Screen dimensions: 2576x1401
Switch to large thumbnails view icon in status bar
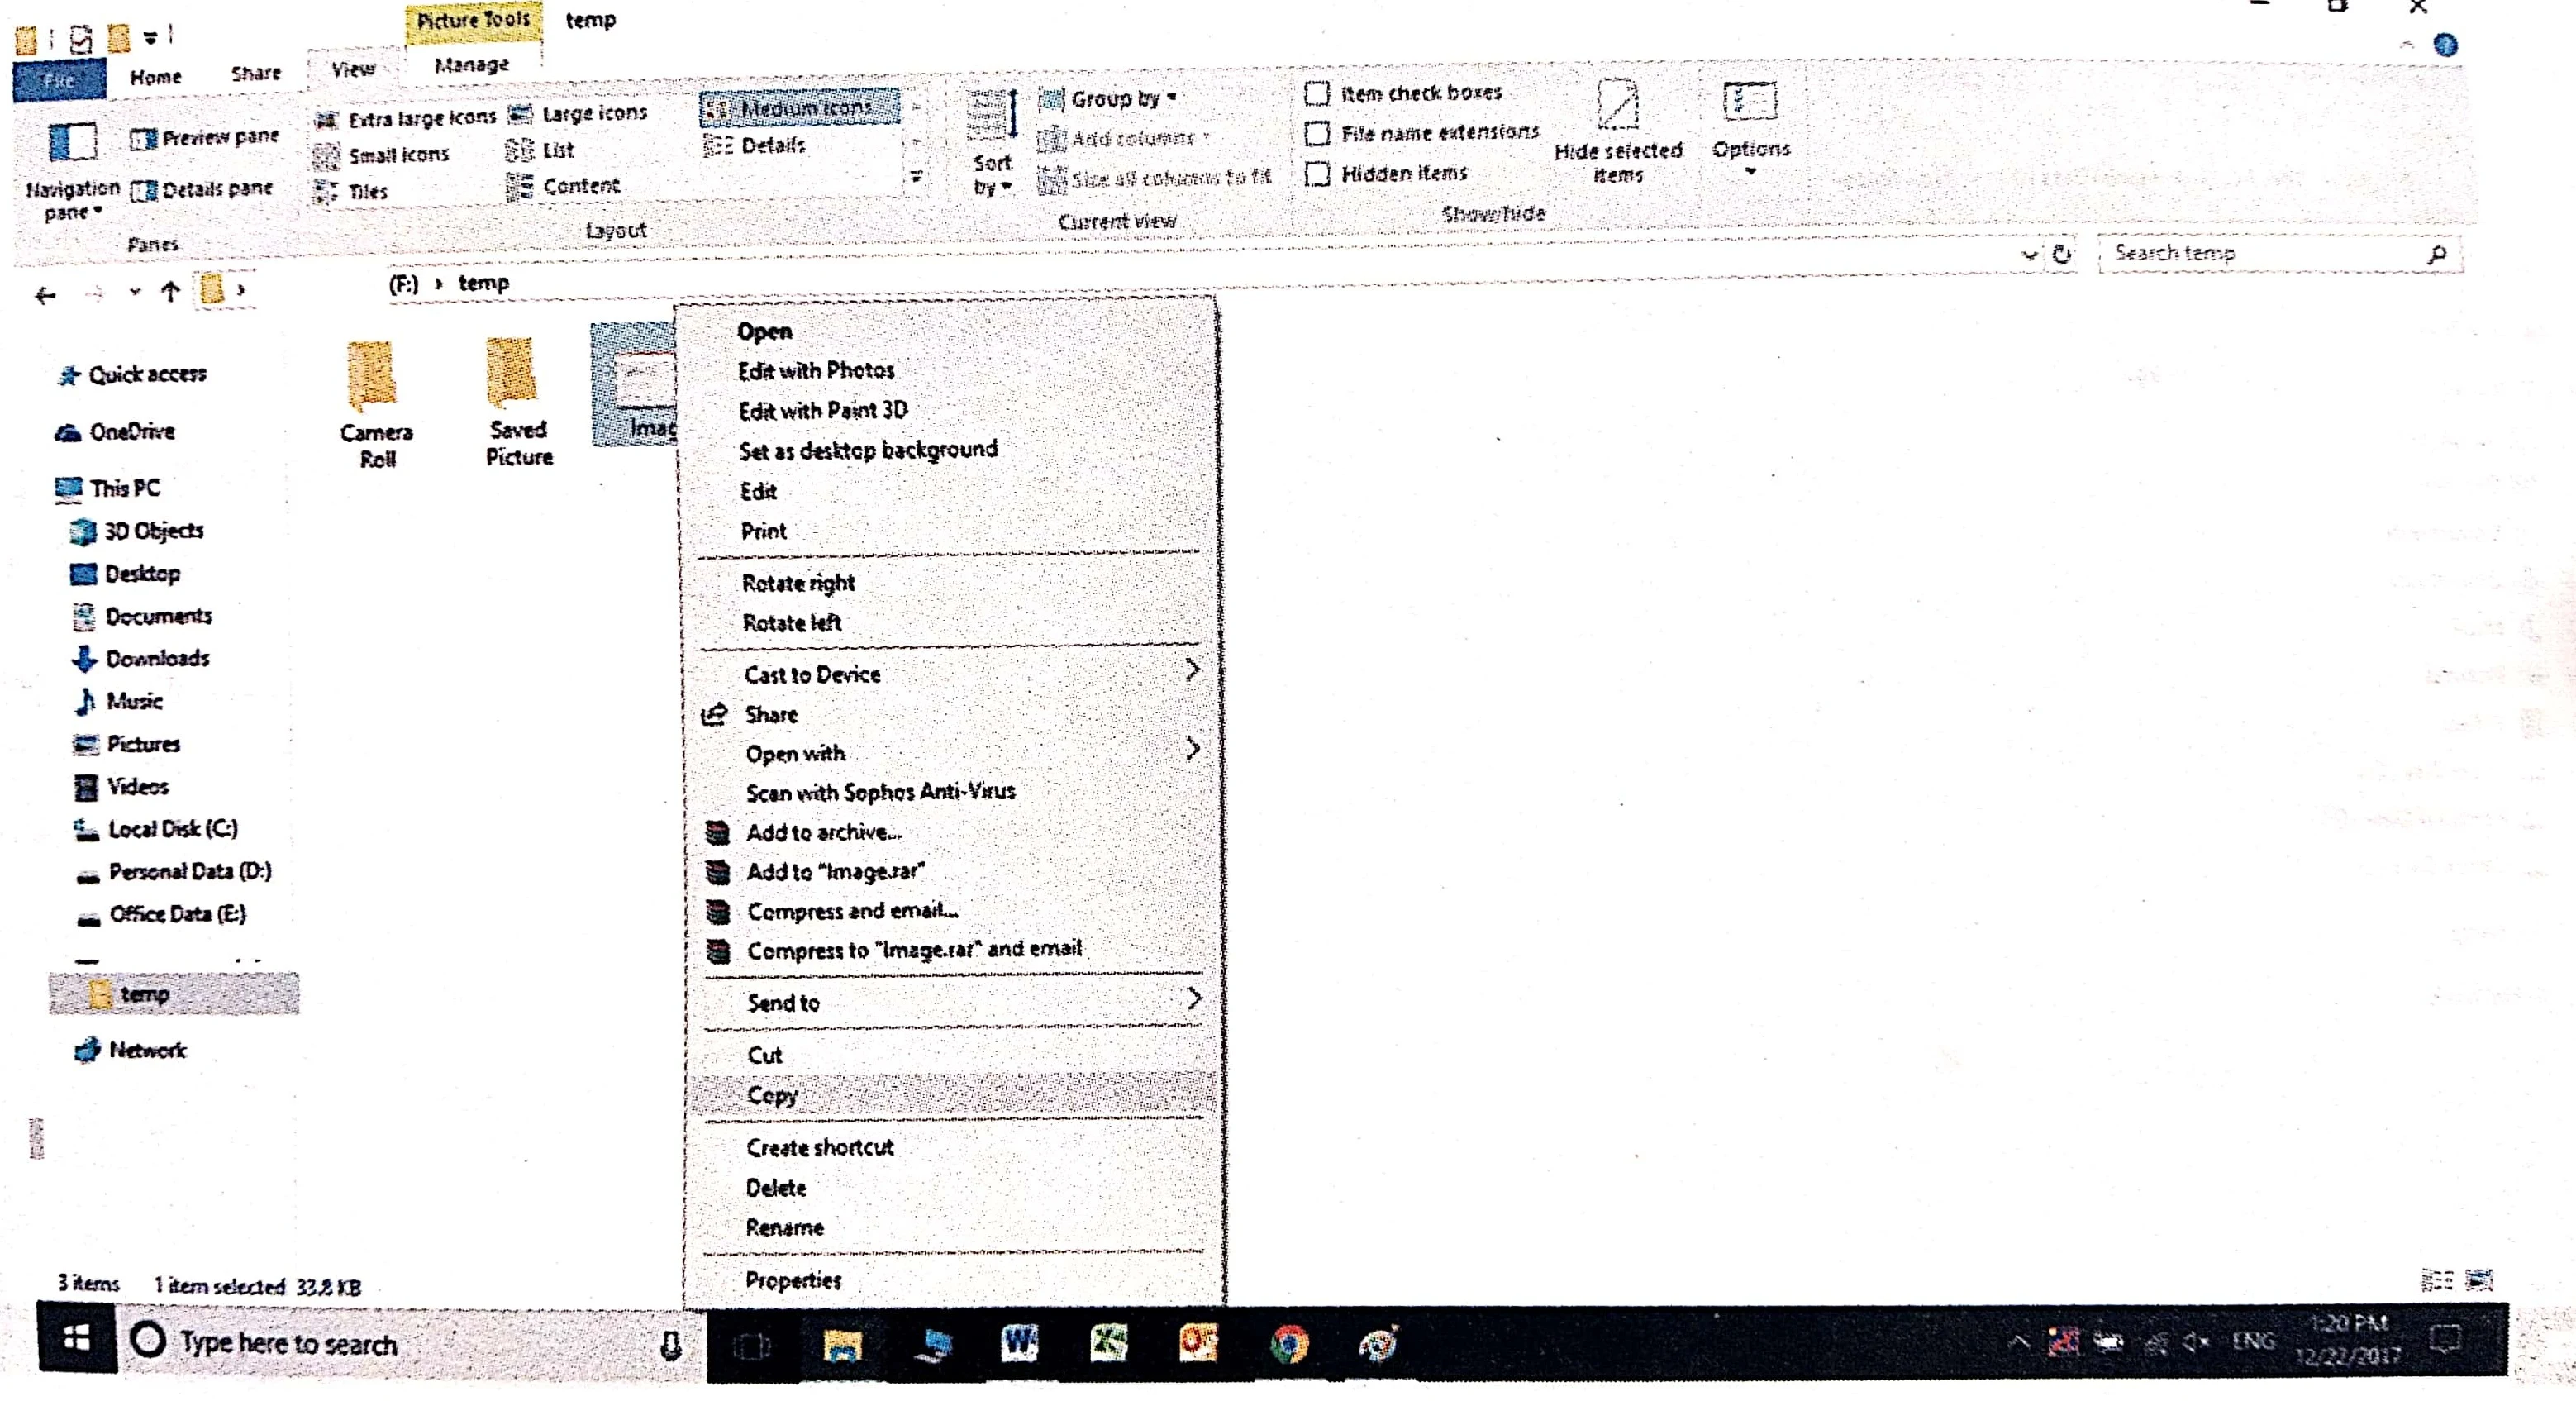tap(2481, 1280)
